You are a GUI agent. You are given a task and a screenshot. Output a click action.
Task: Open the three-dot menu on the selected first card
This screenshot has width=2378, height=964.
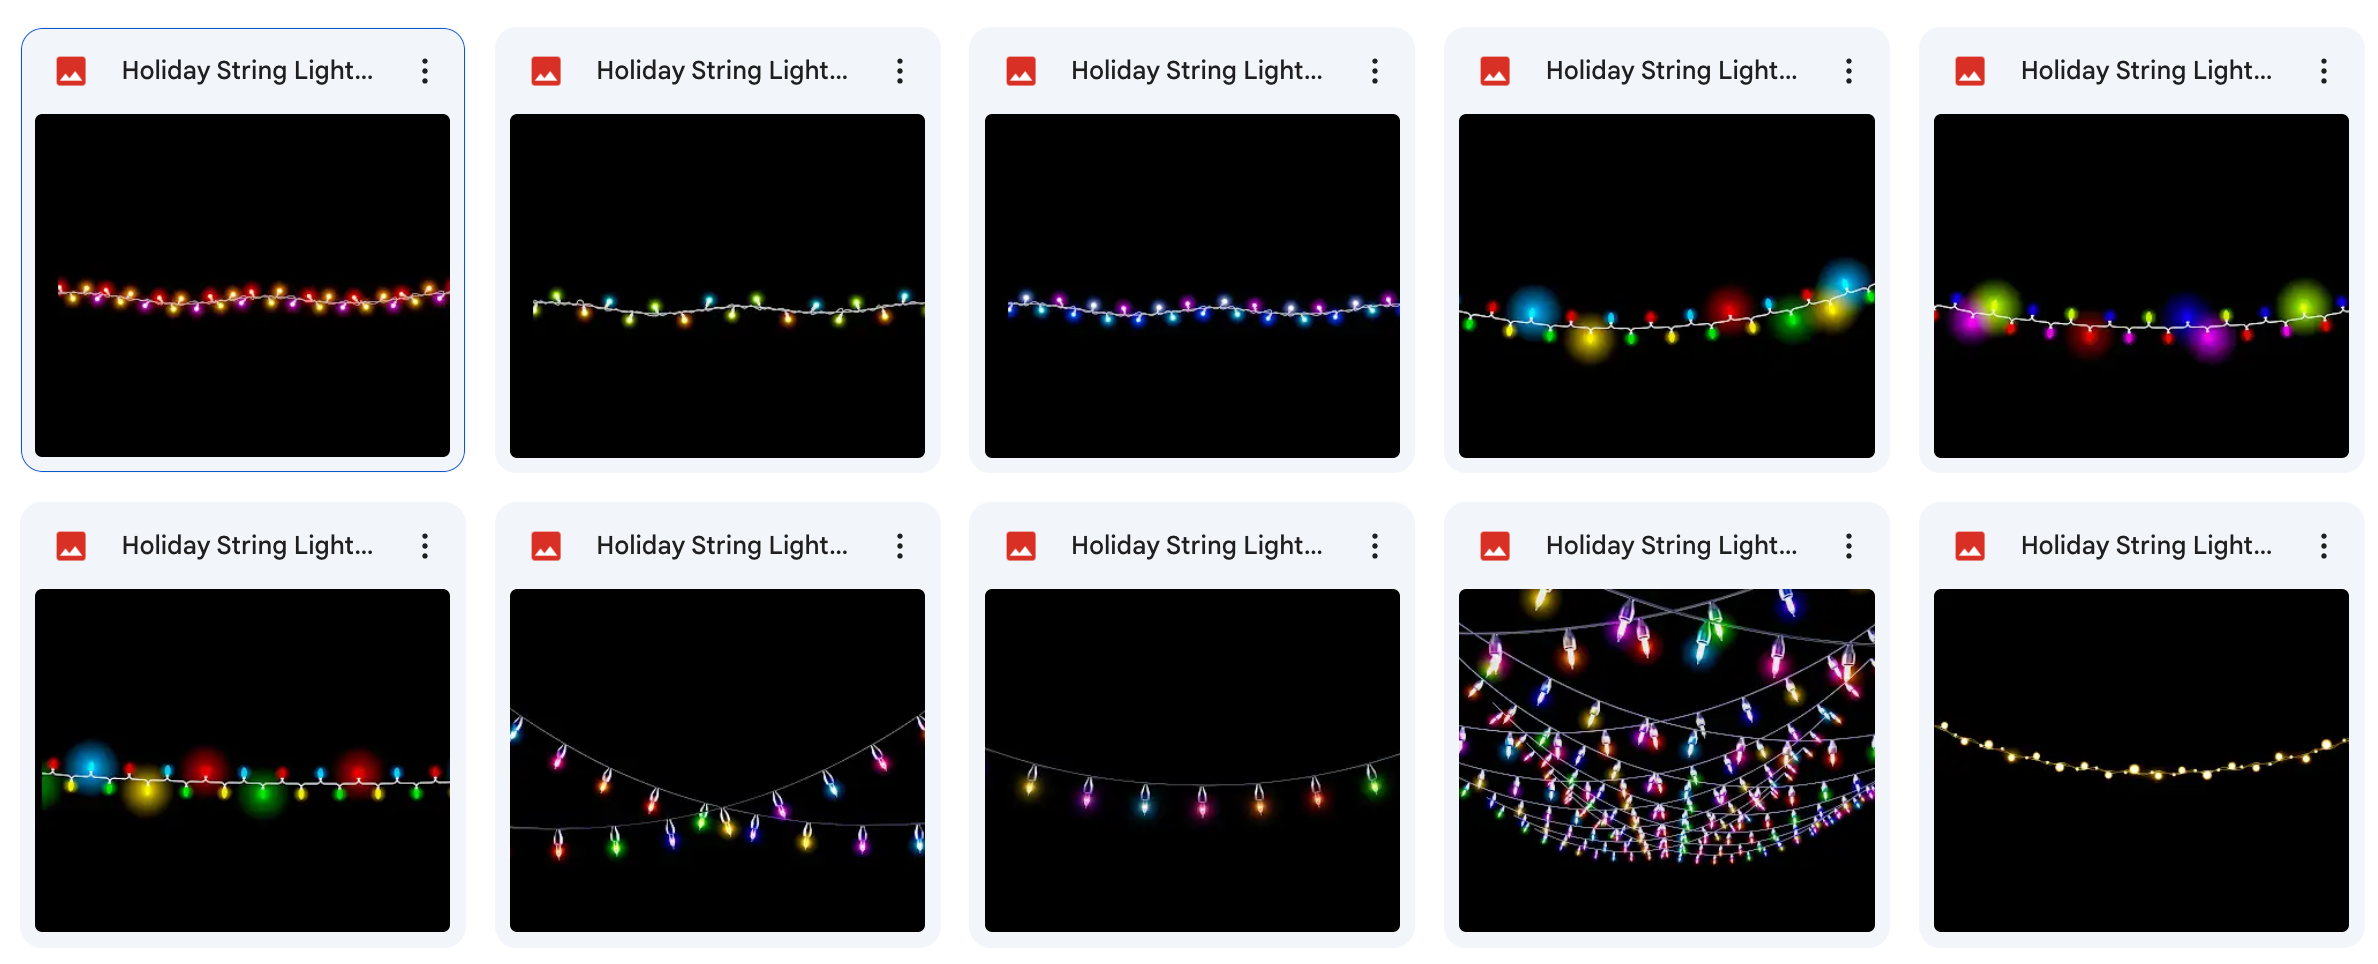point(425,71)
